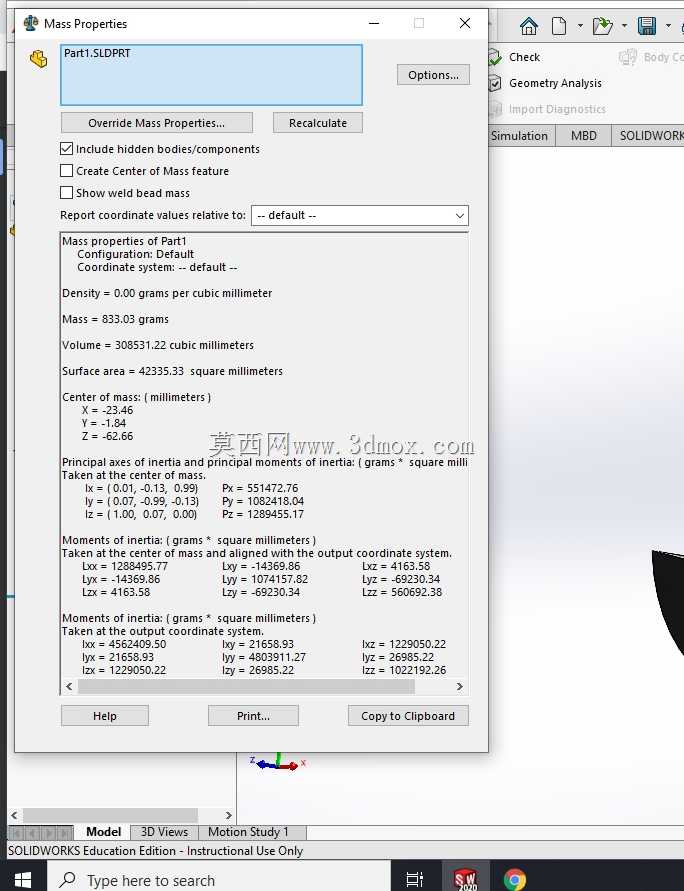Image resolution: width=684 pixels, height=891 pixels.
Task: Copy results to Clipboard
Action: coord(408,716)
